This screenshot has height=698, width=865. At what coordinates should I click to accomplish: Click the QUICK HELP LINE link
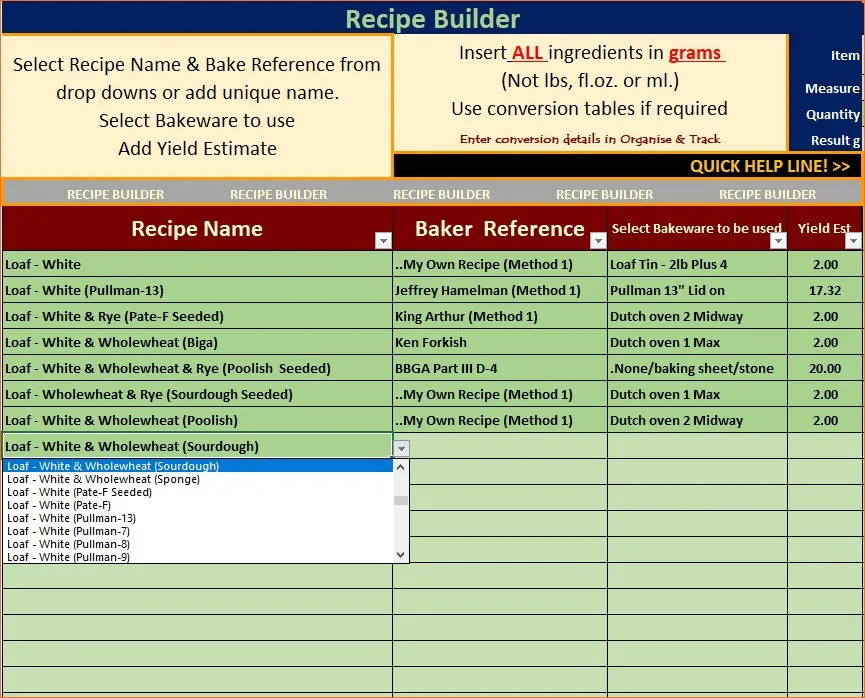click(x=769, y=166)
